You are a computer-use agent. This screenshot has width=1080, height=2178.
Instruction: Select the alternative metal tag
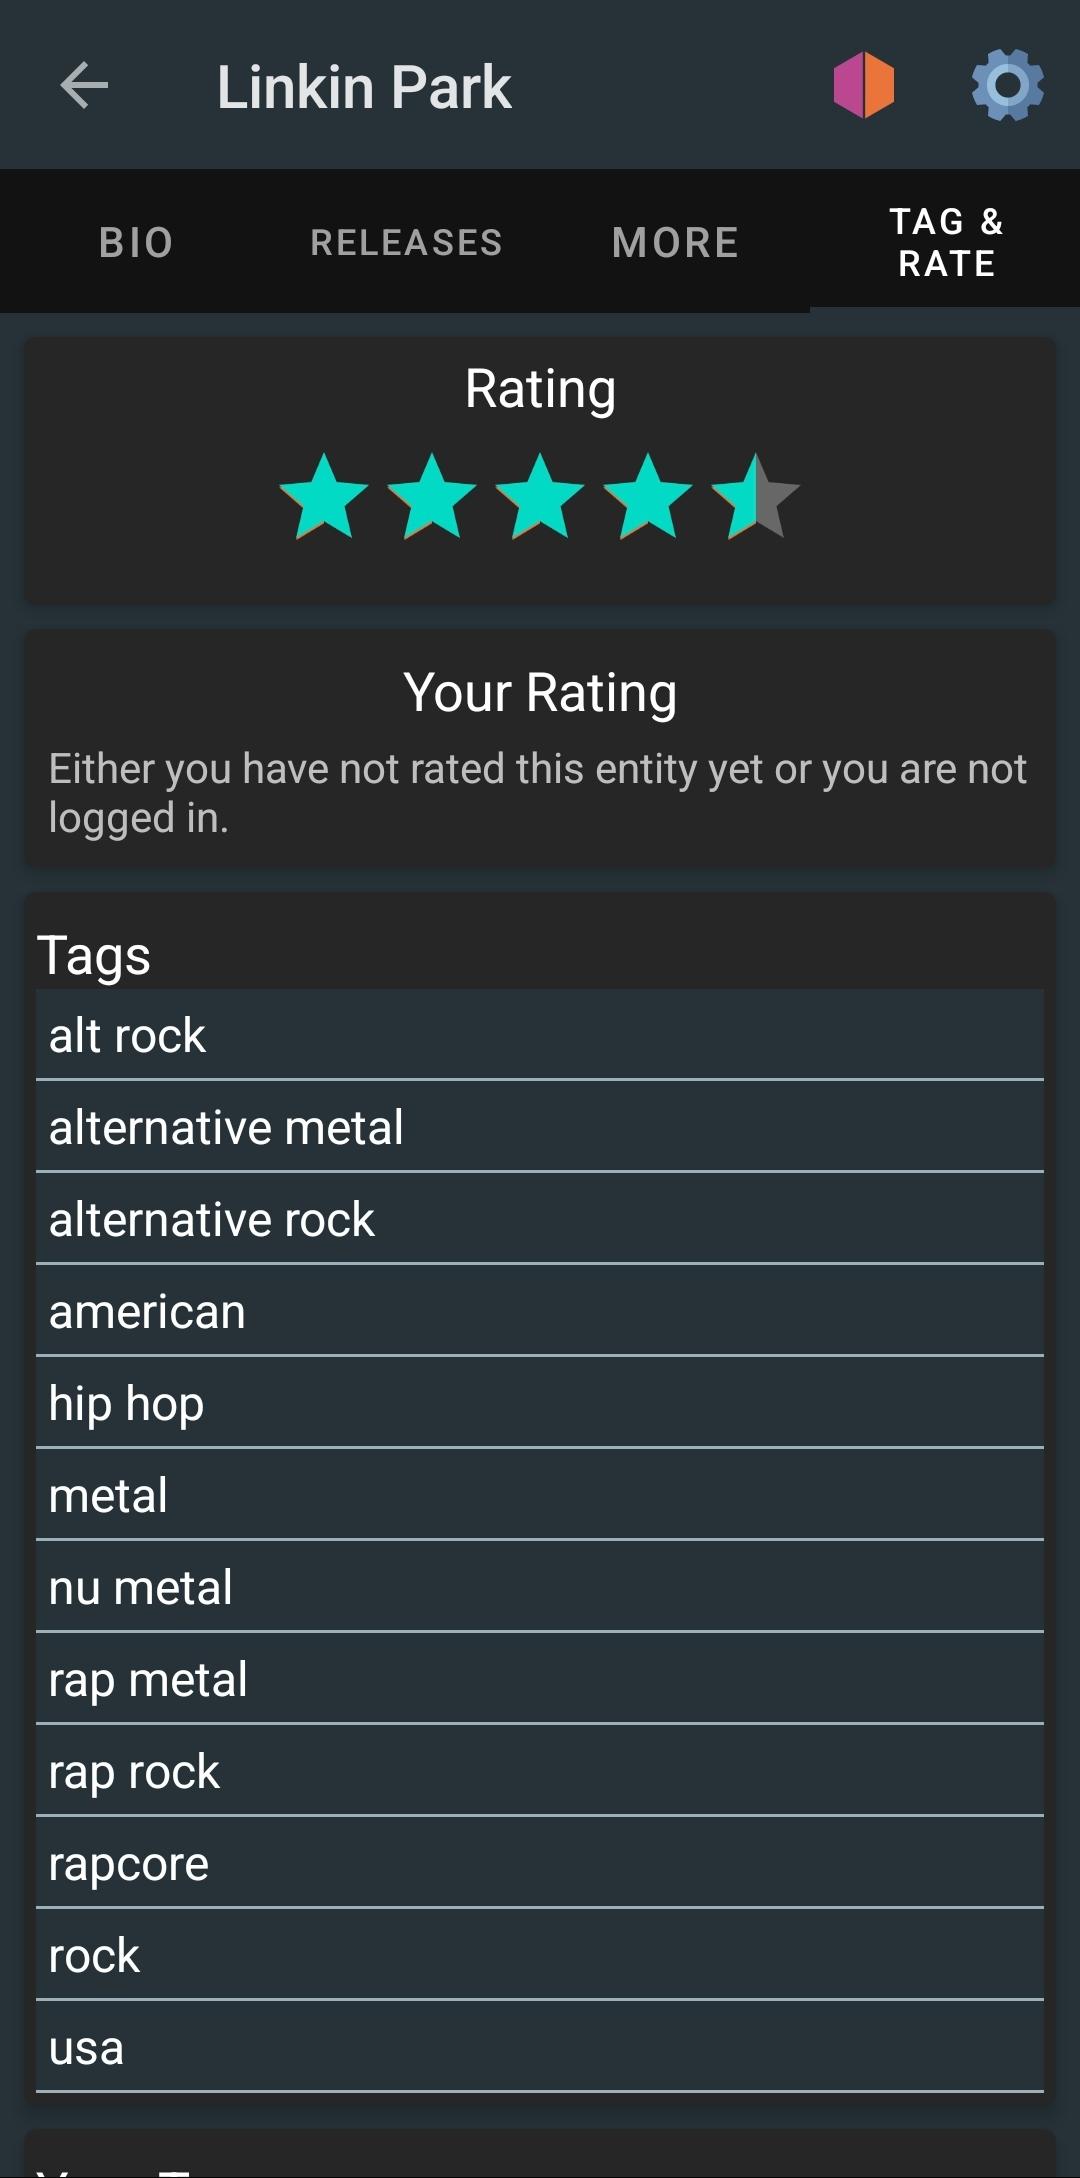540,1127
